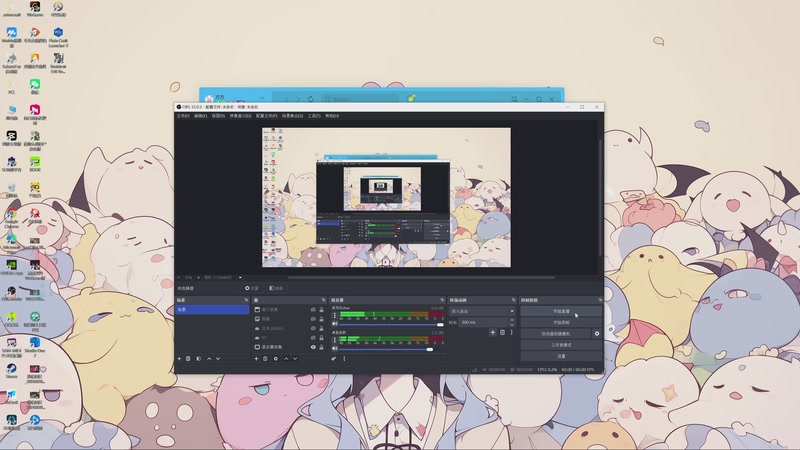Toggle lock on Display Capture source
The height and width of the screenshot is (450, 800).
321,347
